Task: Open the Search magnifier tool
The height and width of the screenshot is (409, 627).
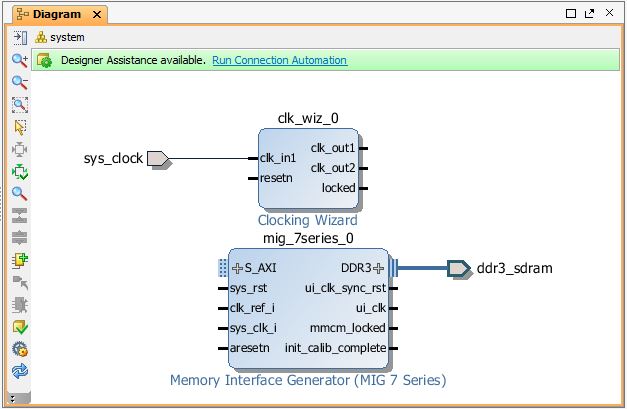Action: [20, 194]
